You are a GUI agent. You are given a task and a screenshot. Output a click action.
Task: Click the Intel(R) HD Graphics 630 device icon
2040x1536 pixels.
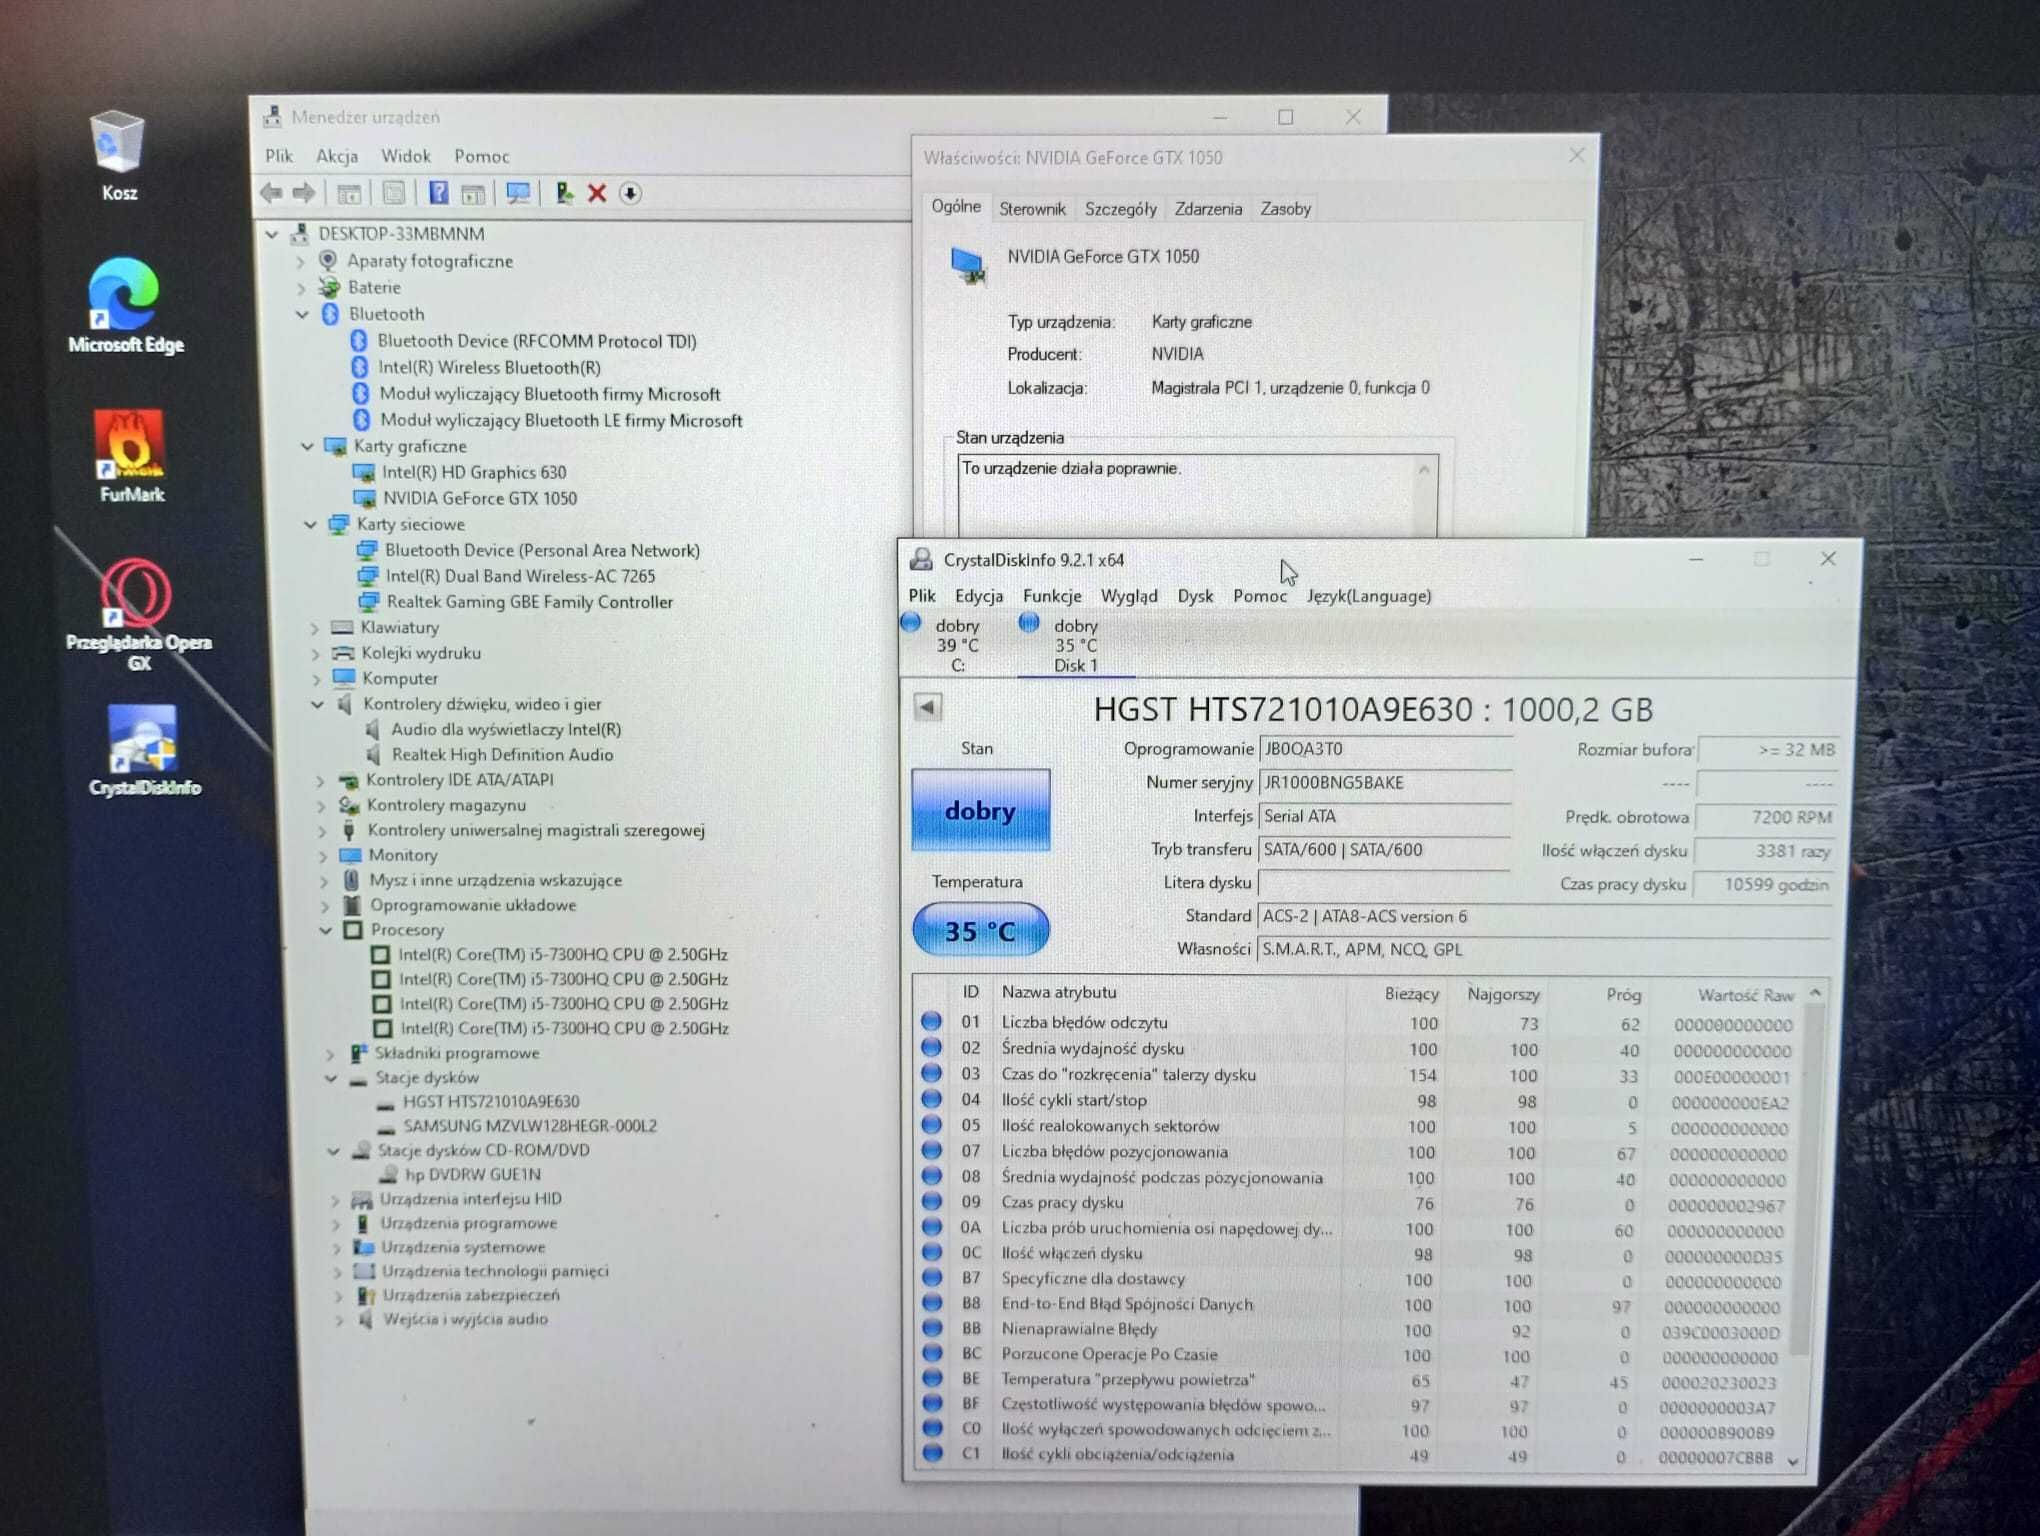point(364,472)
